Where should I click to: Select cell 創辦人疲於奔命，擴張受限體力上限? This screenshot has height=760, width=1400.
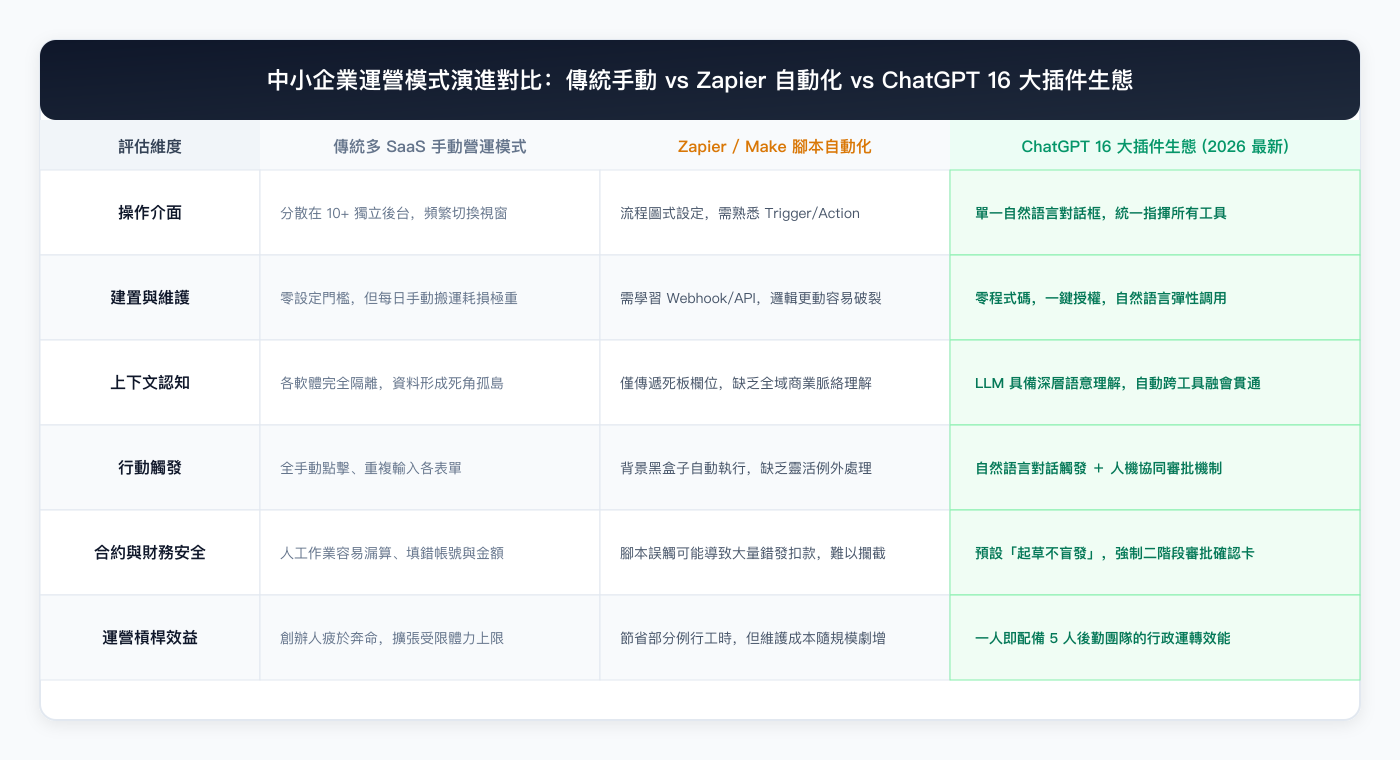430,638
